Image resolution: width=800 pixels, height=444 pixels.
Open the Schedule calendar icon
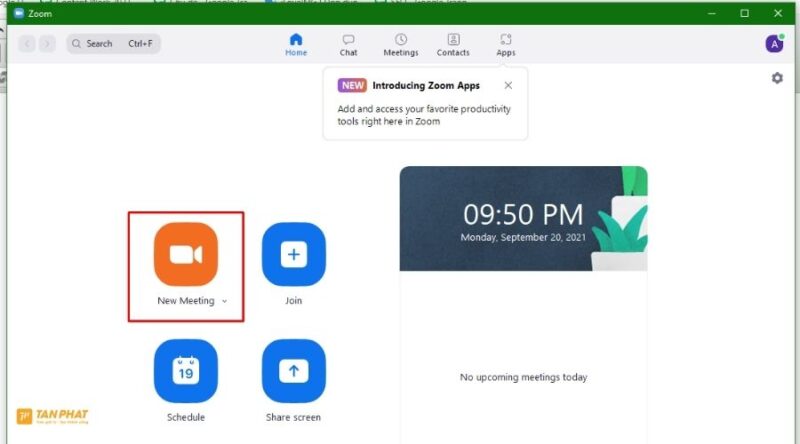tap(186, 371)
